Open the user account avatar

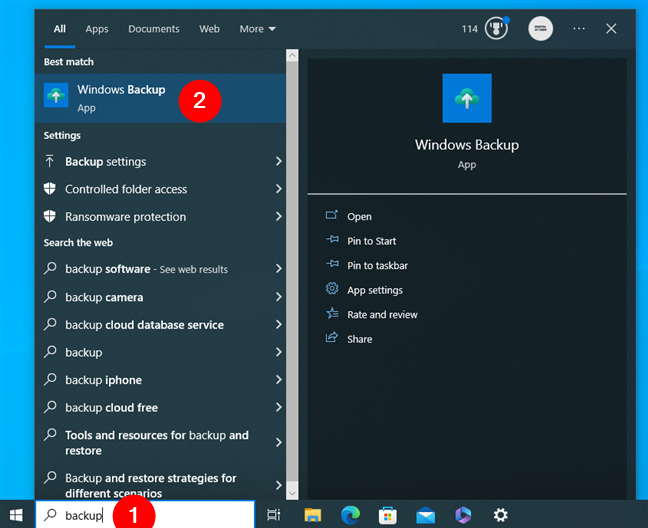click(x=540, y=29)
